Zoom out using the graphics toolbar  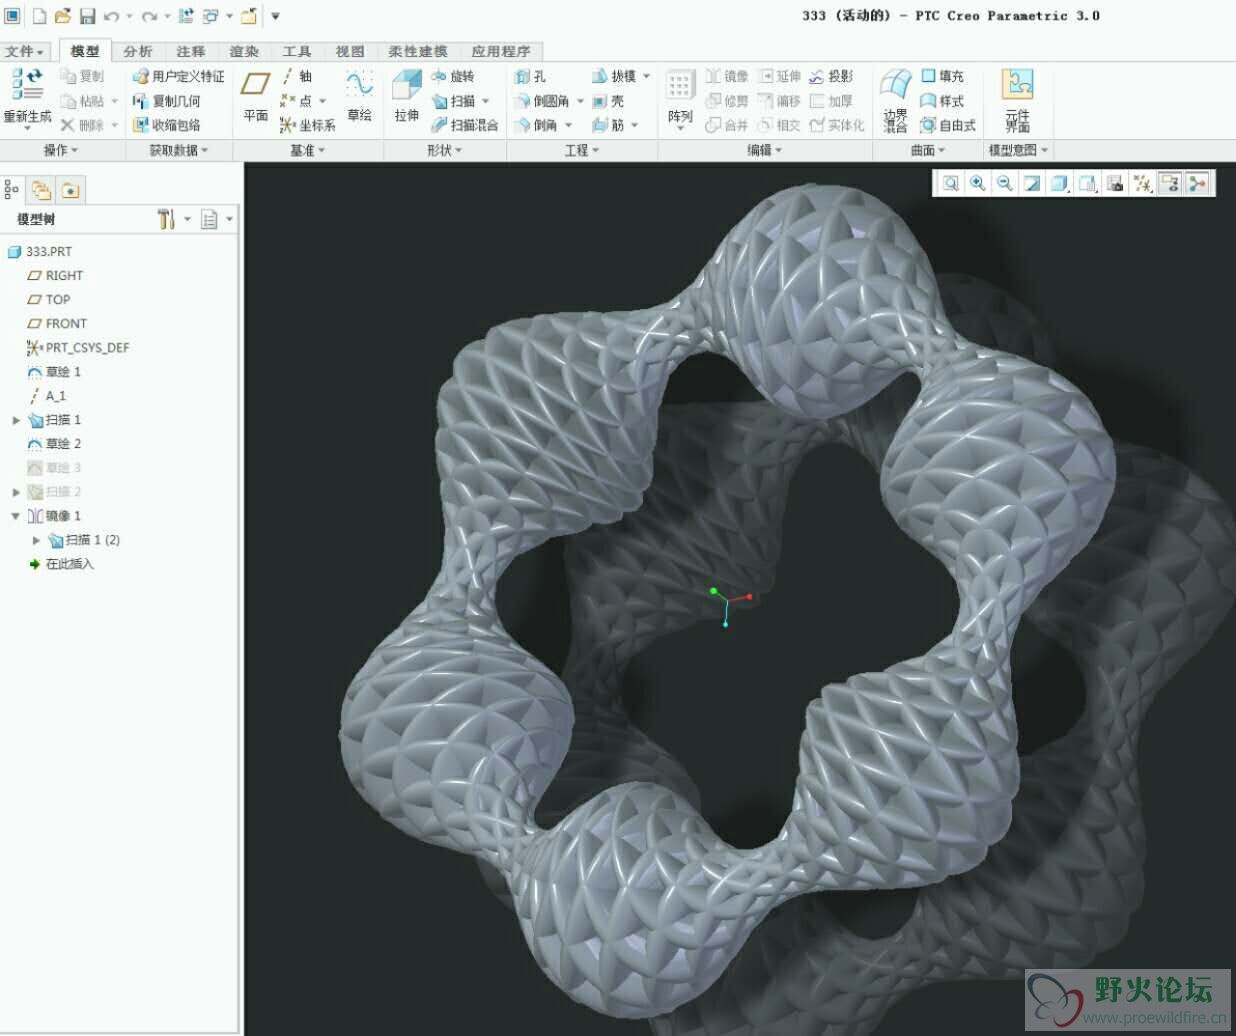(1004, 183)
